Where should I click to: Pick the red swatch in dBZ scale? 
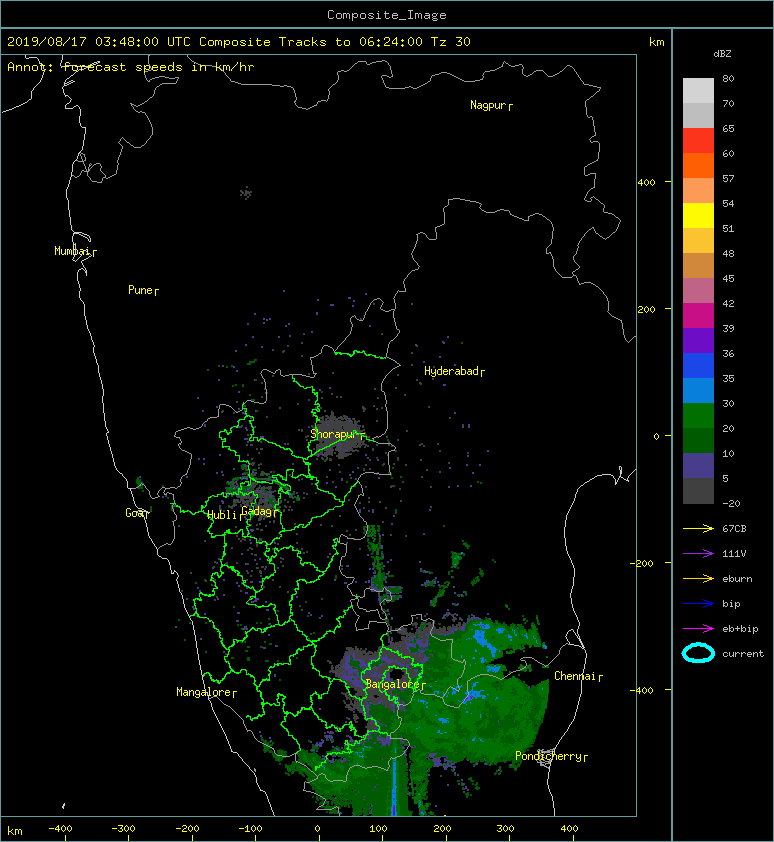(x=698, y=141)
